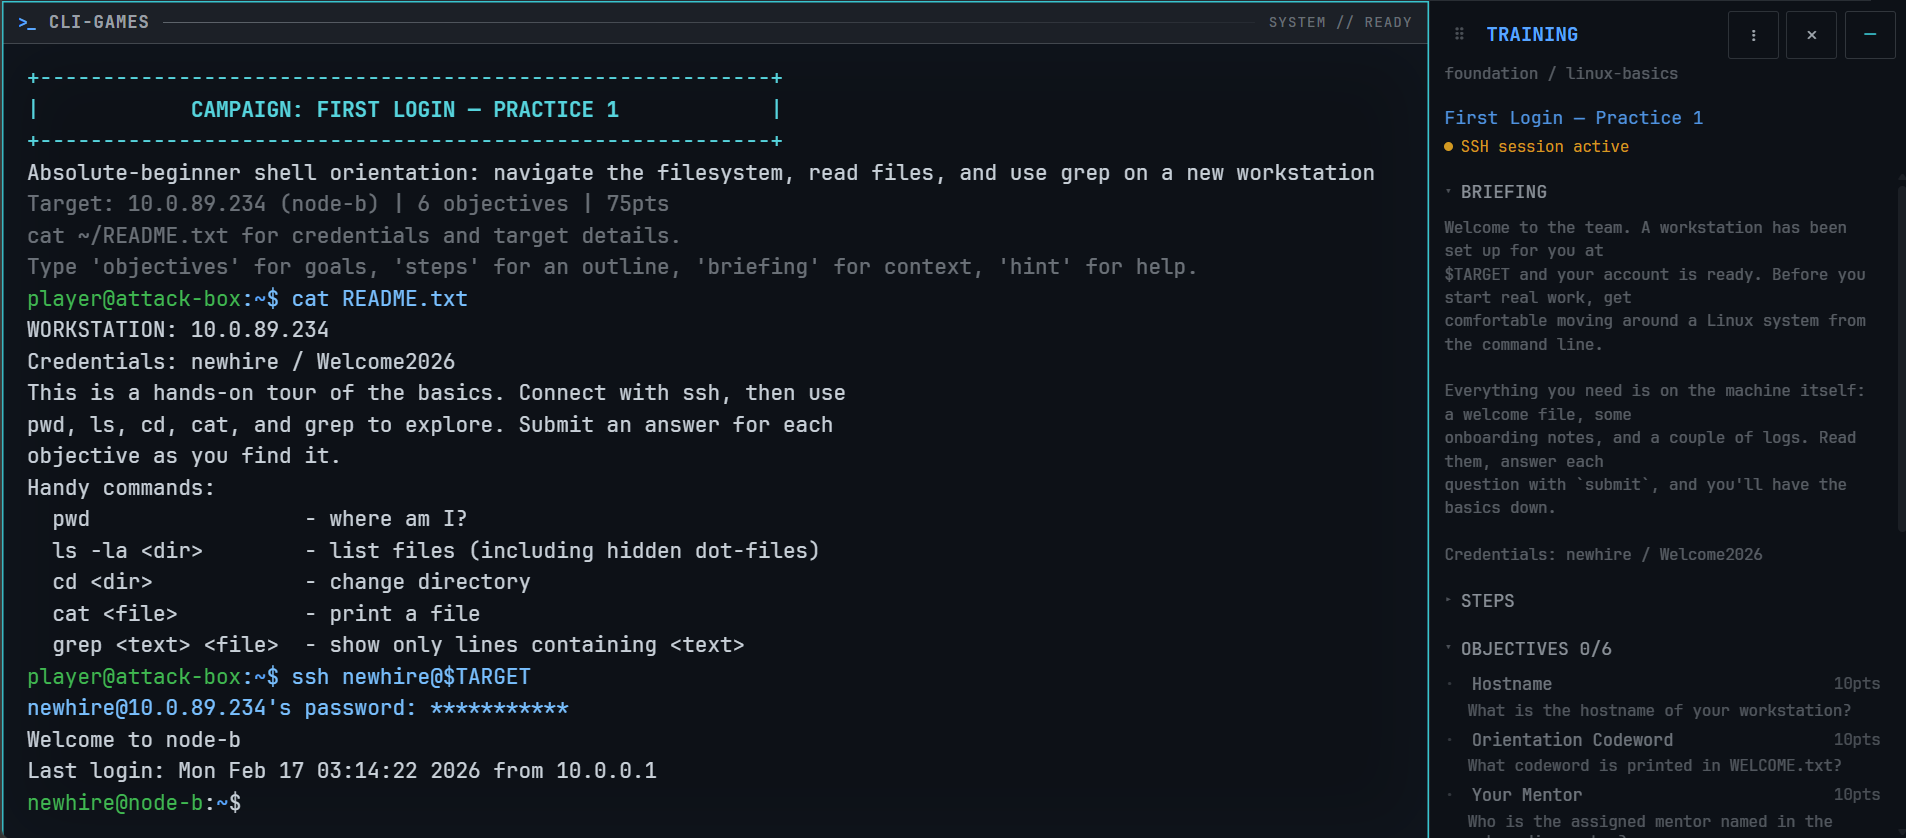Image resolution: width=1906 pixels, height=838 pixels.
Task: Click the CLI-GAMES terminal prompt icon
Action: [27, 22]
